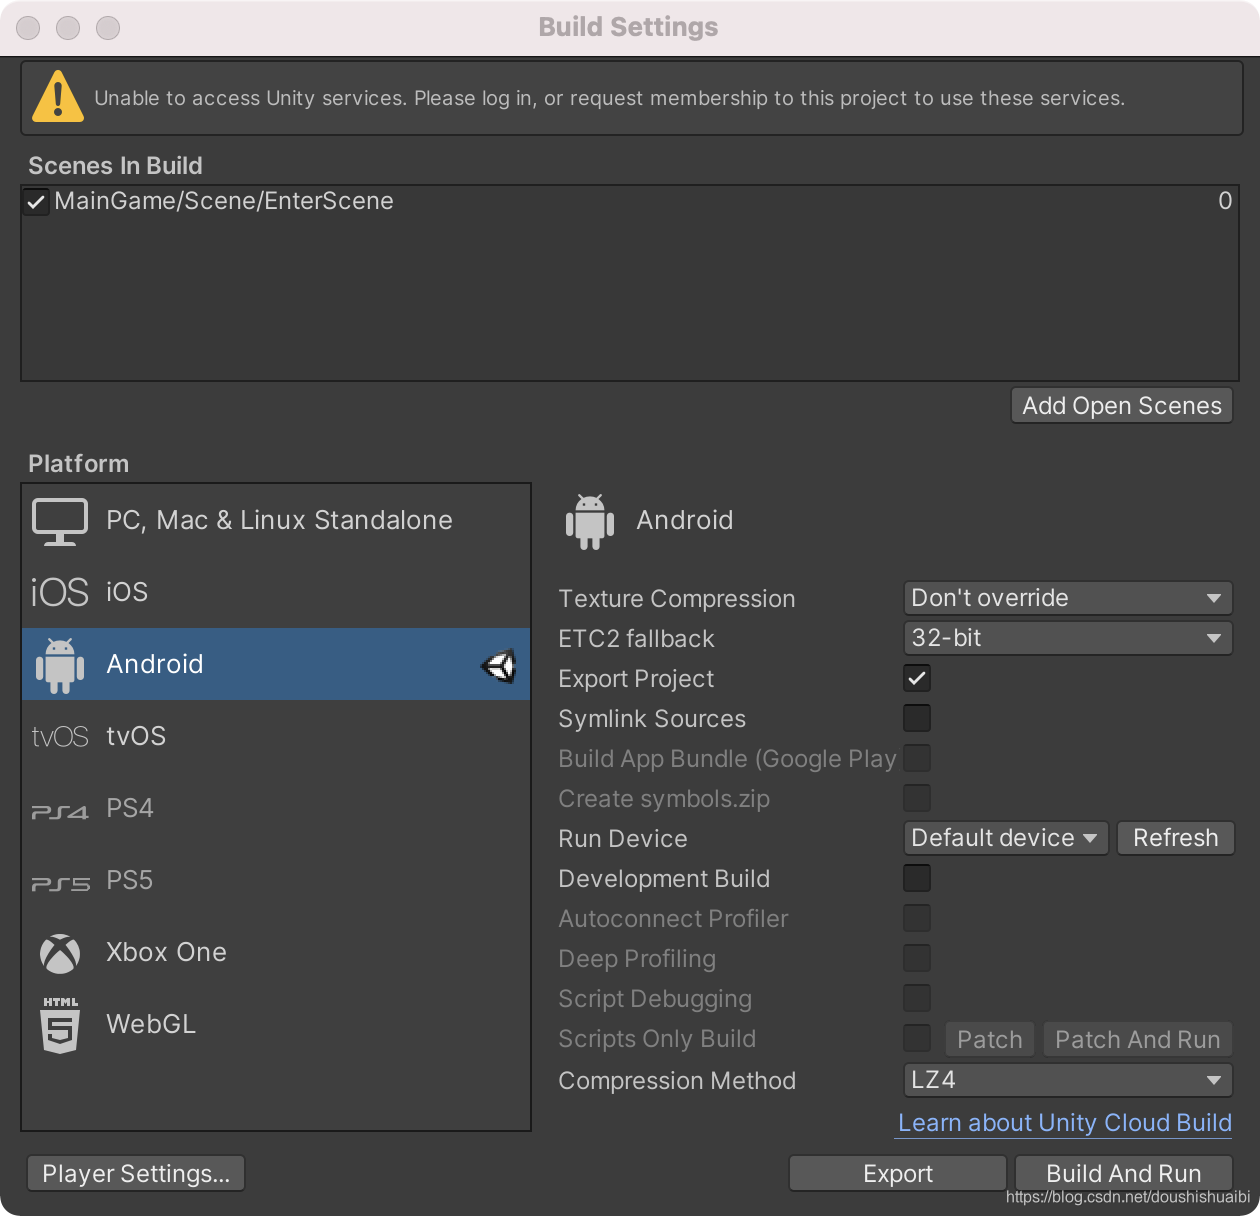The width and height of the screenshot is (1260, 1216).
Task: Toggle Symlink Sources
Action: click(x=916, y=718)
